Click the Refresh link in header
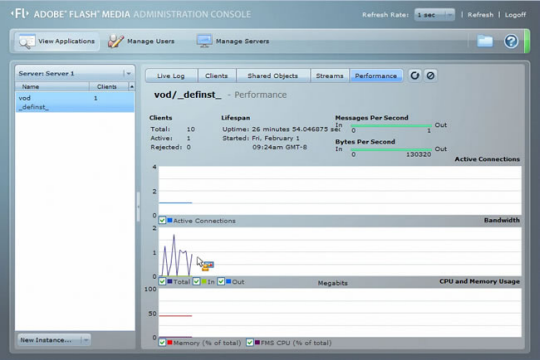Screen dimensions: 540x360 click(480, 15)
